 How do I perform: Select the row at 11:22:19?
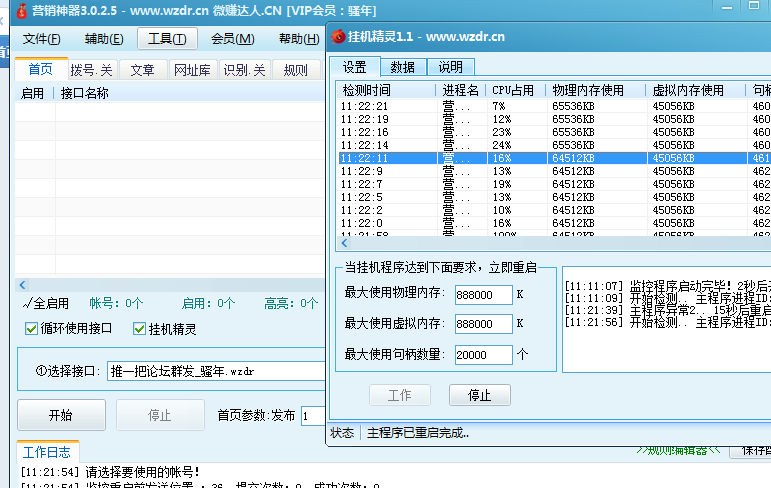coord(554,119)
